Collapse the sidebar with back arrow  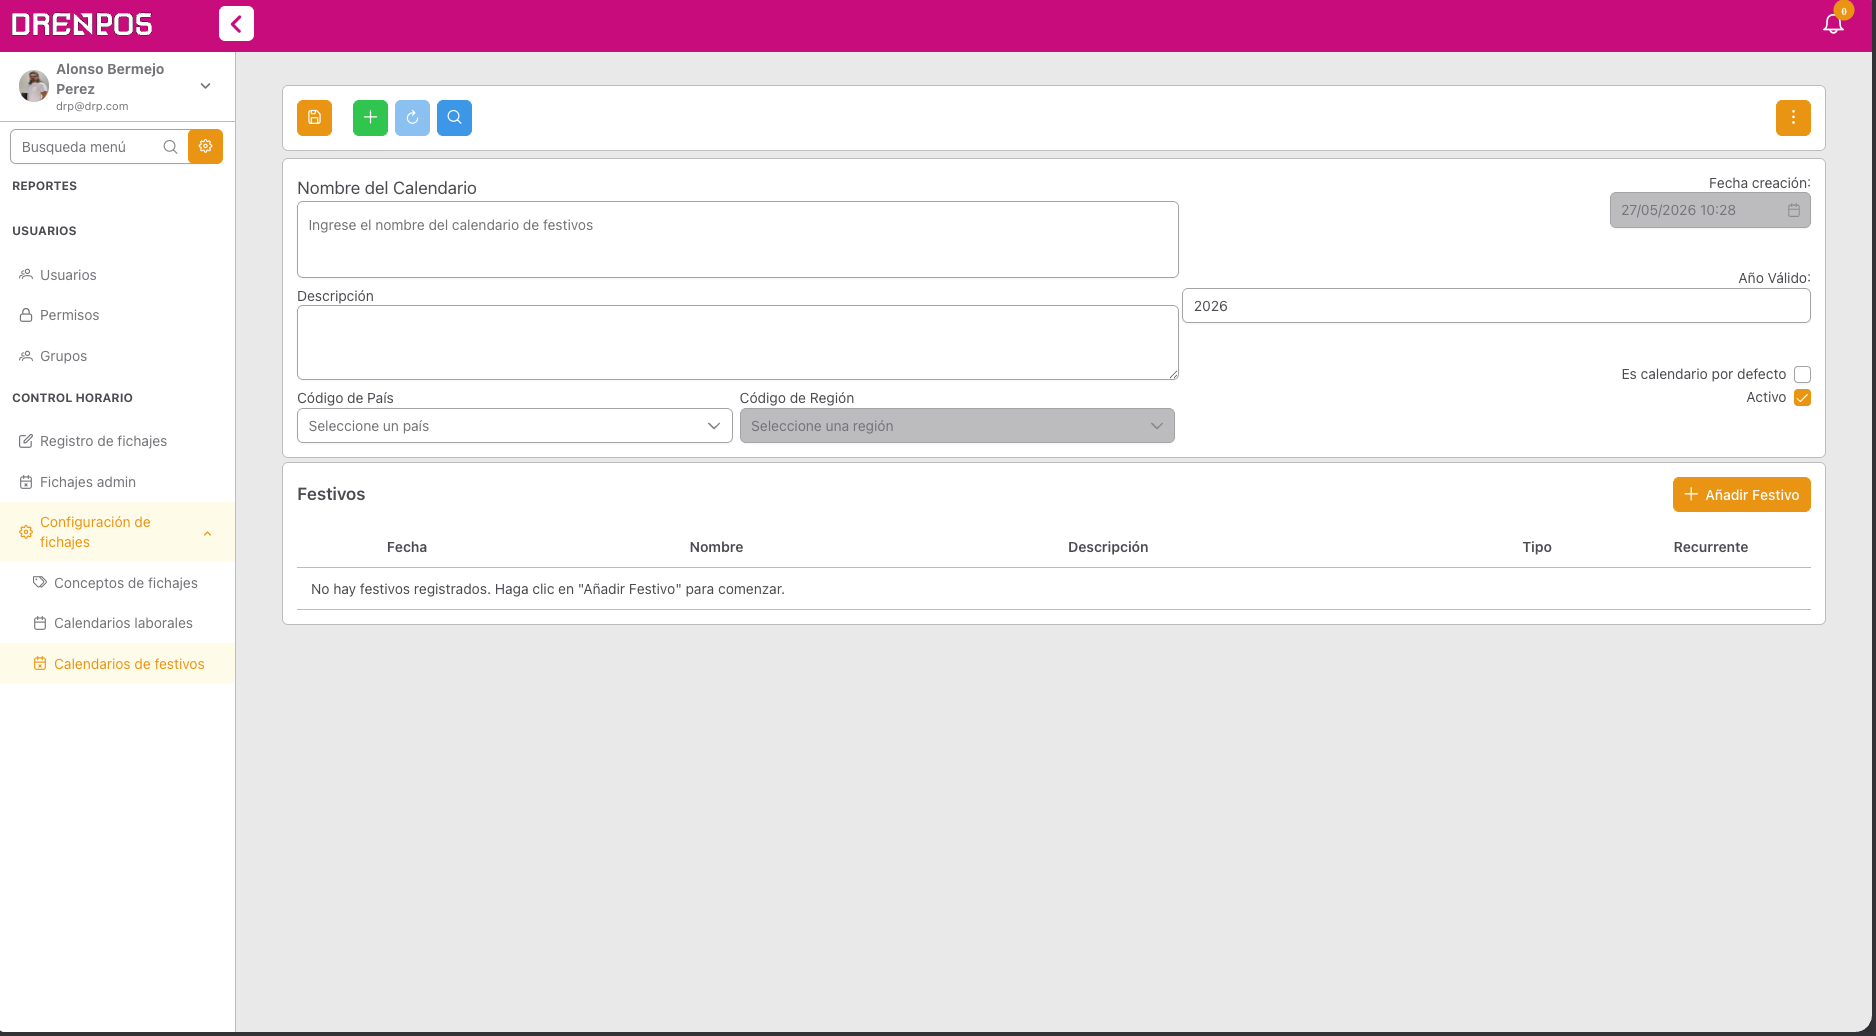click(236, 23)
